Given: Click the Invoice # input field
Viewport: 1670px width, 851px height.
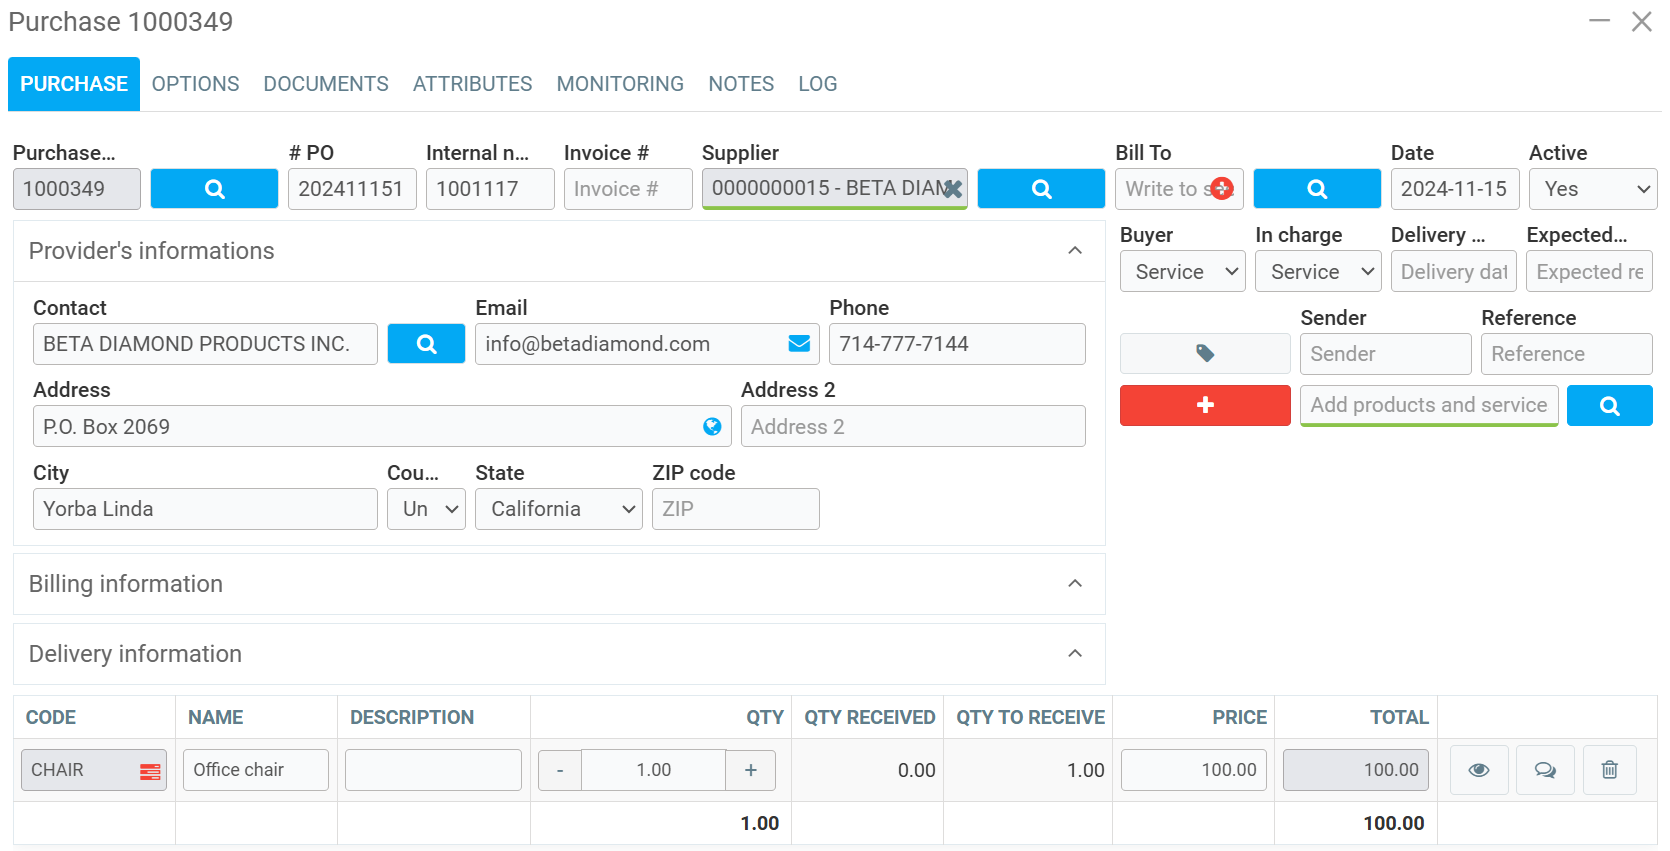Looking at the screenshot, I should tap(627, 189).
